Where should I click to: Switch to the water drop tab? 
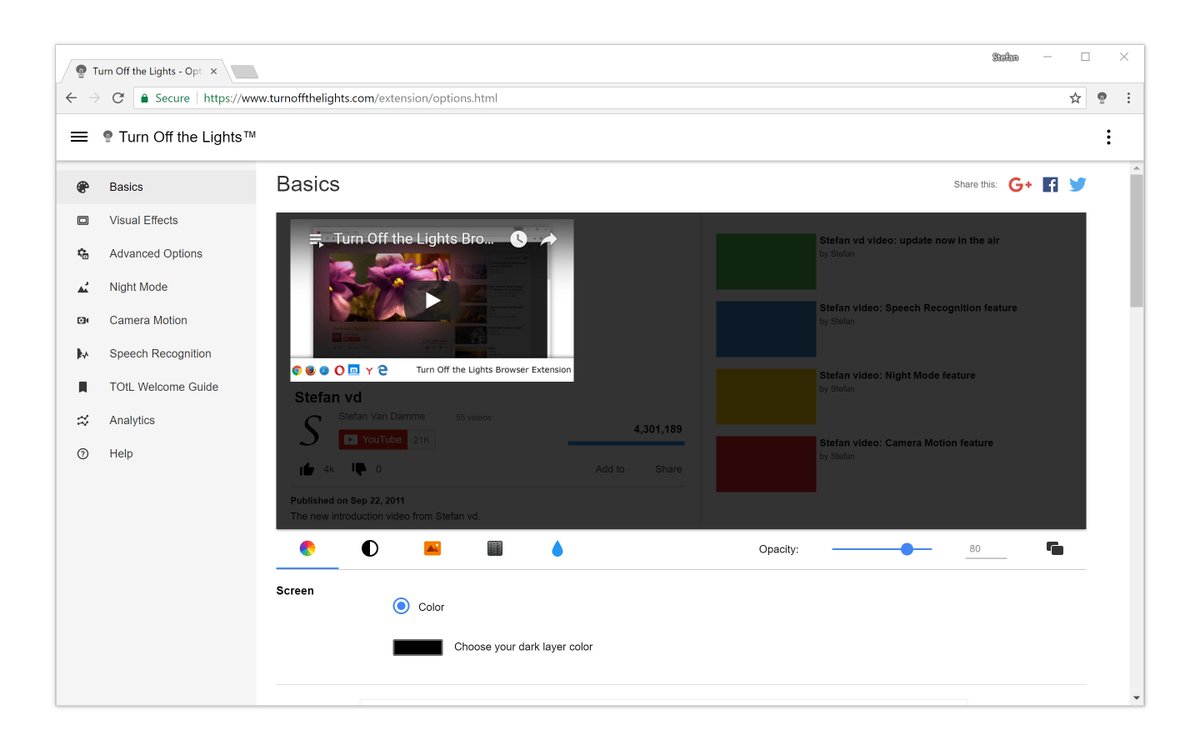[557, 548]
